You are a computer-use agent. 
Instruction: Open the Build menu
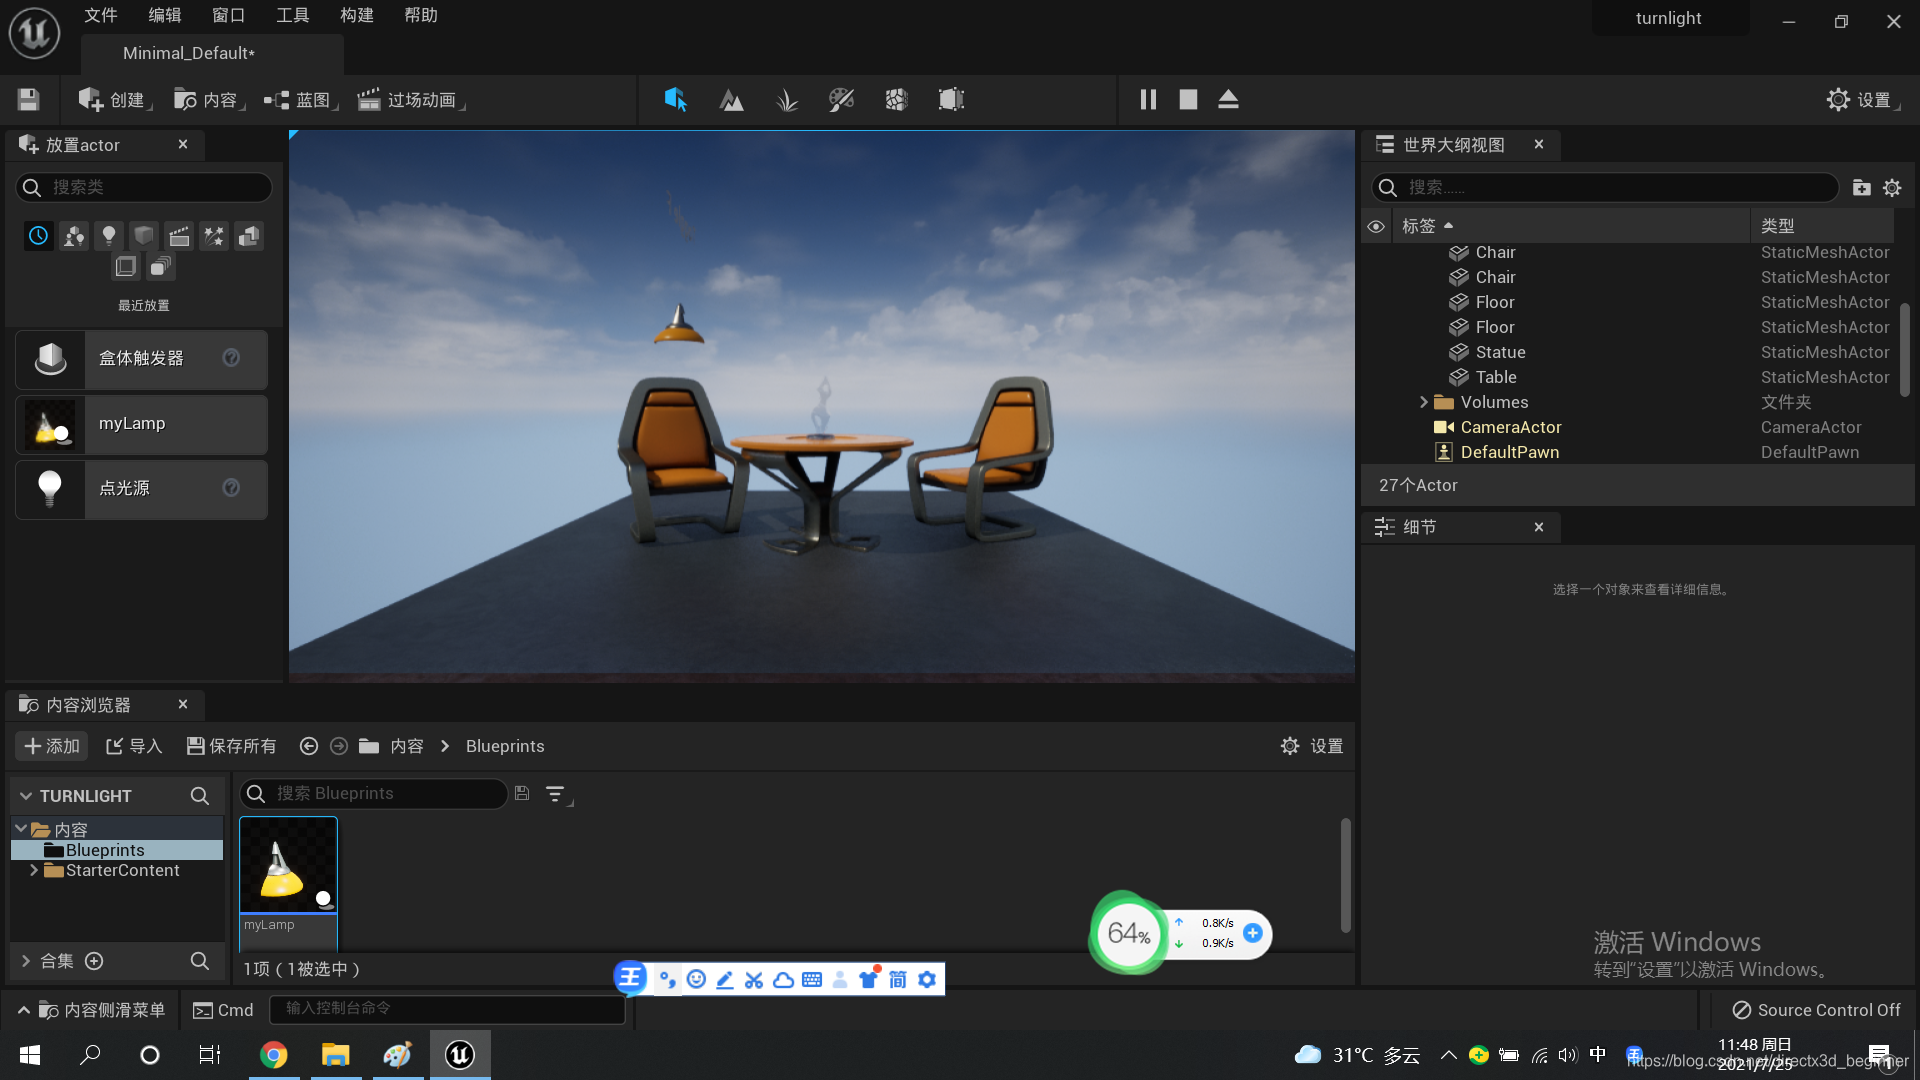(356, 15)
